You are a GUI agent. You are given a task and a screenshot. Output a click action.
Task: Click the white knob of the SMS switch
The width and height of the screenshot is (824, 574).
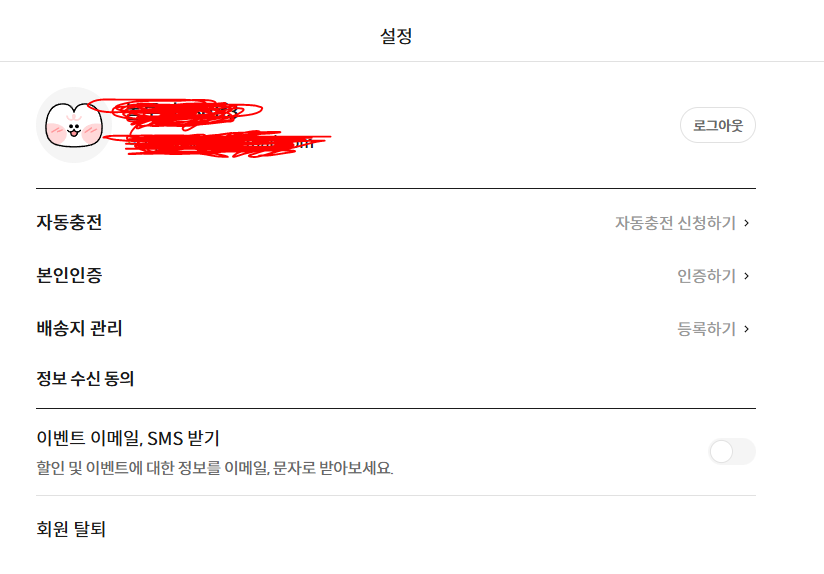[x=722, y=452]
